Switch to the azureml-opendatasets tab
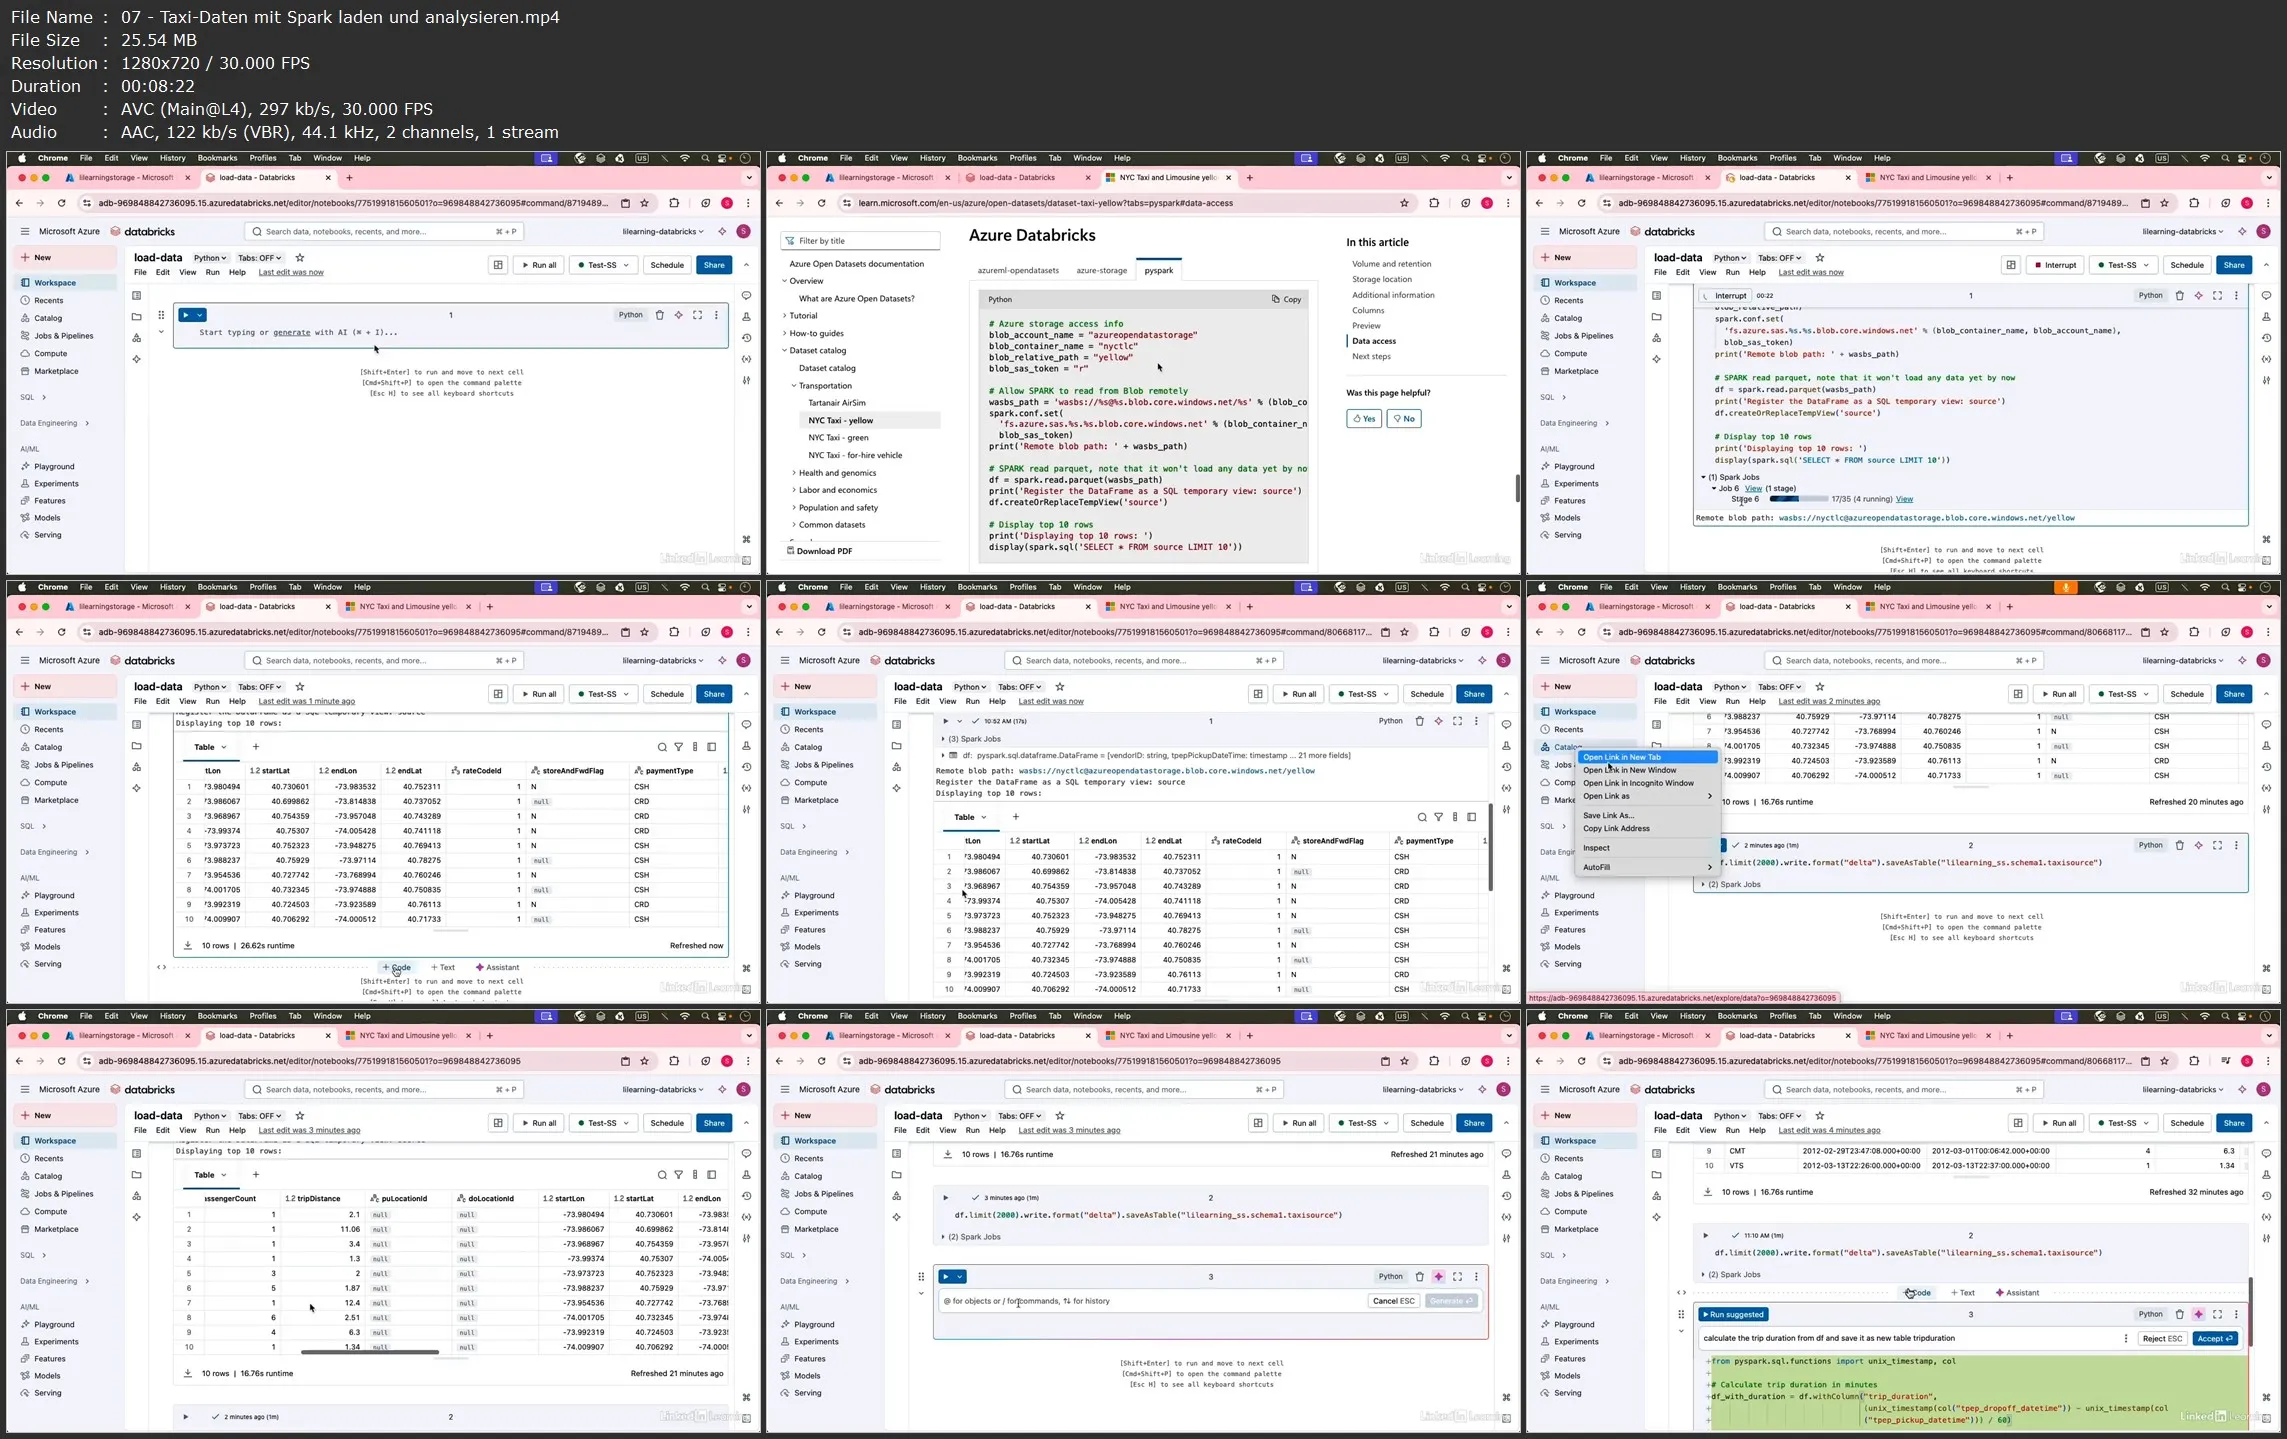The width and height of the screenshot is (2287, 1439). point(1018,270)
